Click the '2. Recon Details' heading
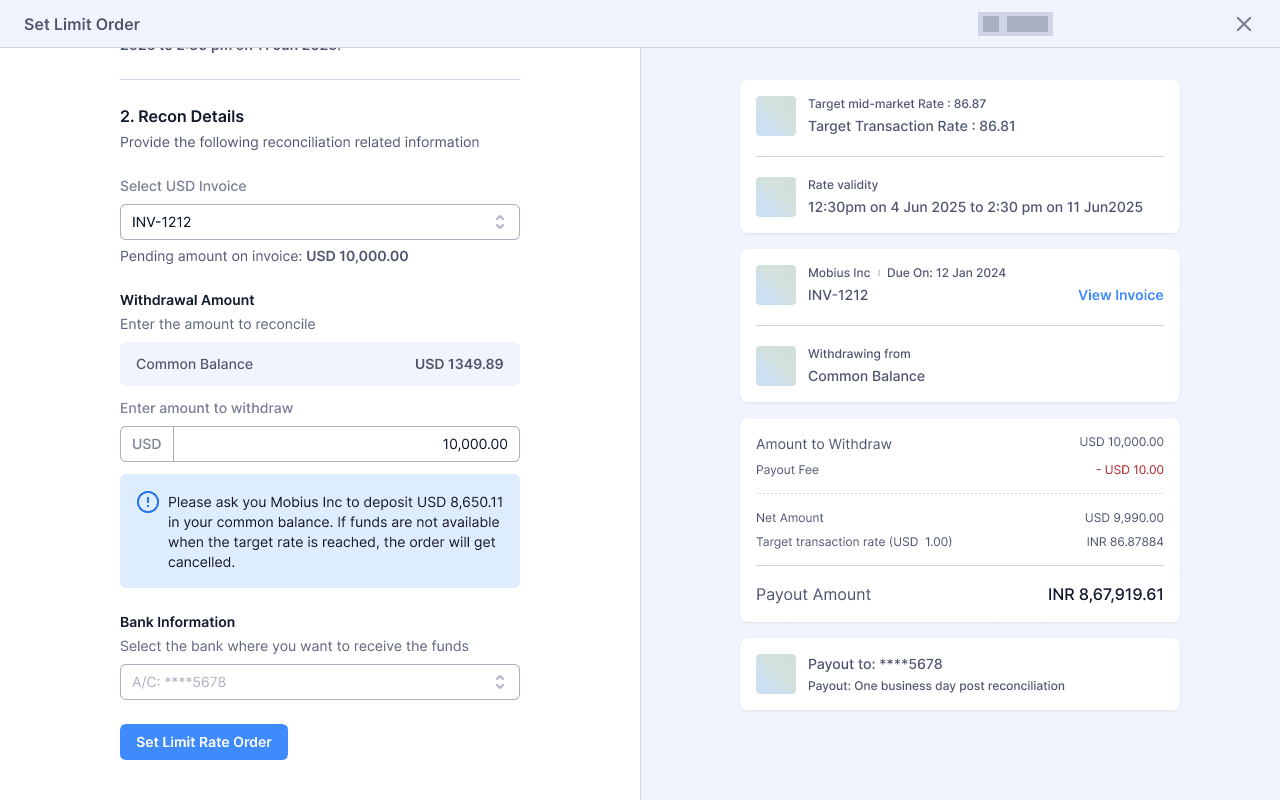Image resolution: width=1280 pixels, height=800 pixels. click(x=182, y=116)
